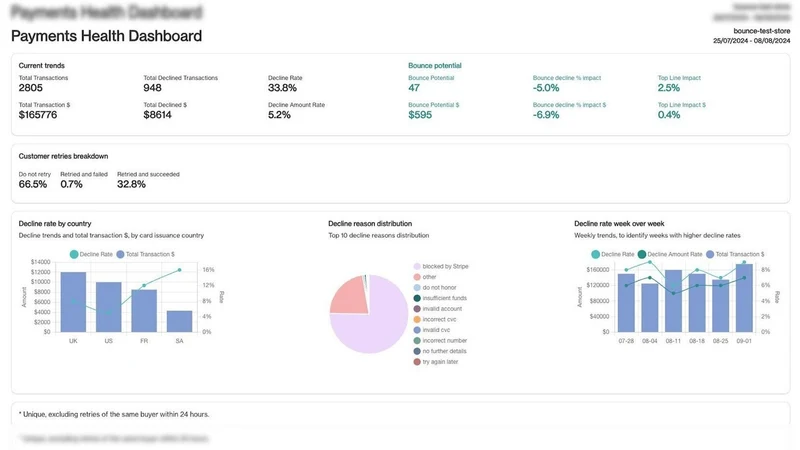The width and height of the screenshot is (800, 450).
Task: Click Decline Rate legend dot in weekly chart
Action: [x=595, y=254]
